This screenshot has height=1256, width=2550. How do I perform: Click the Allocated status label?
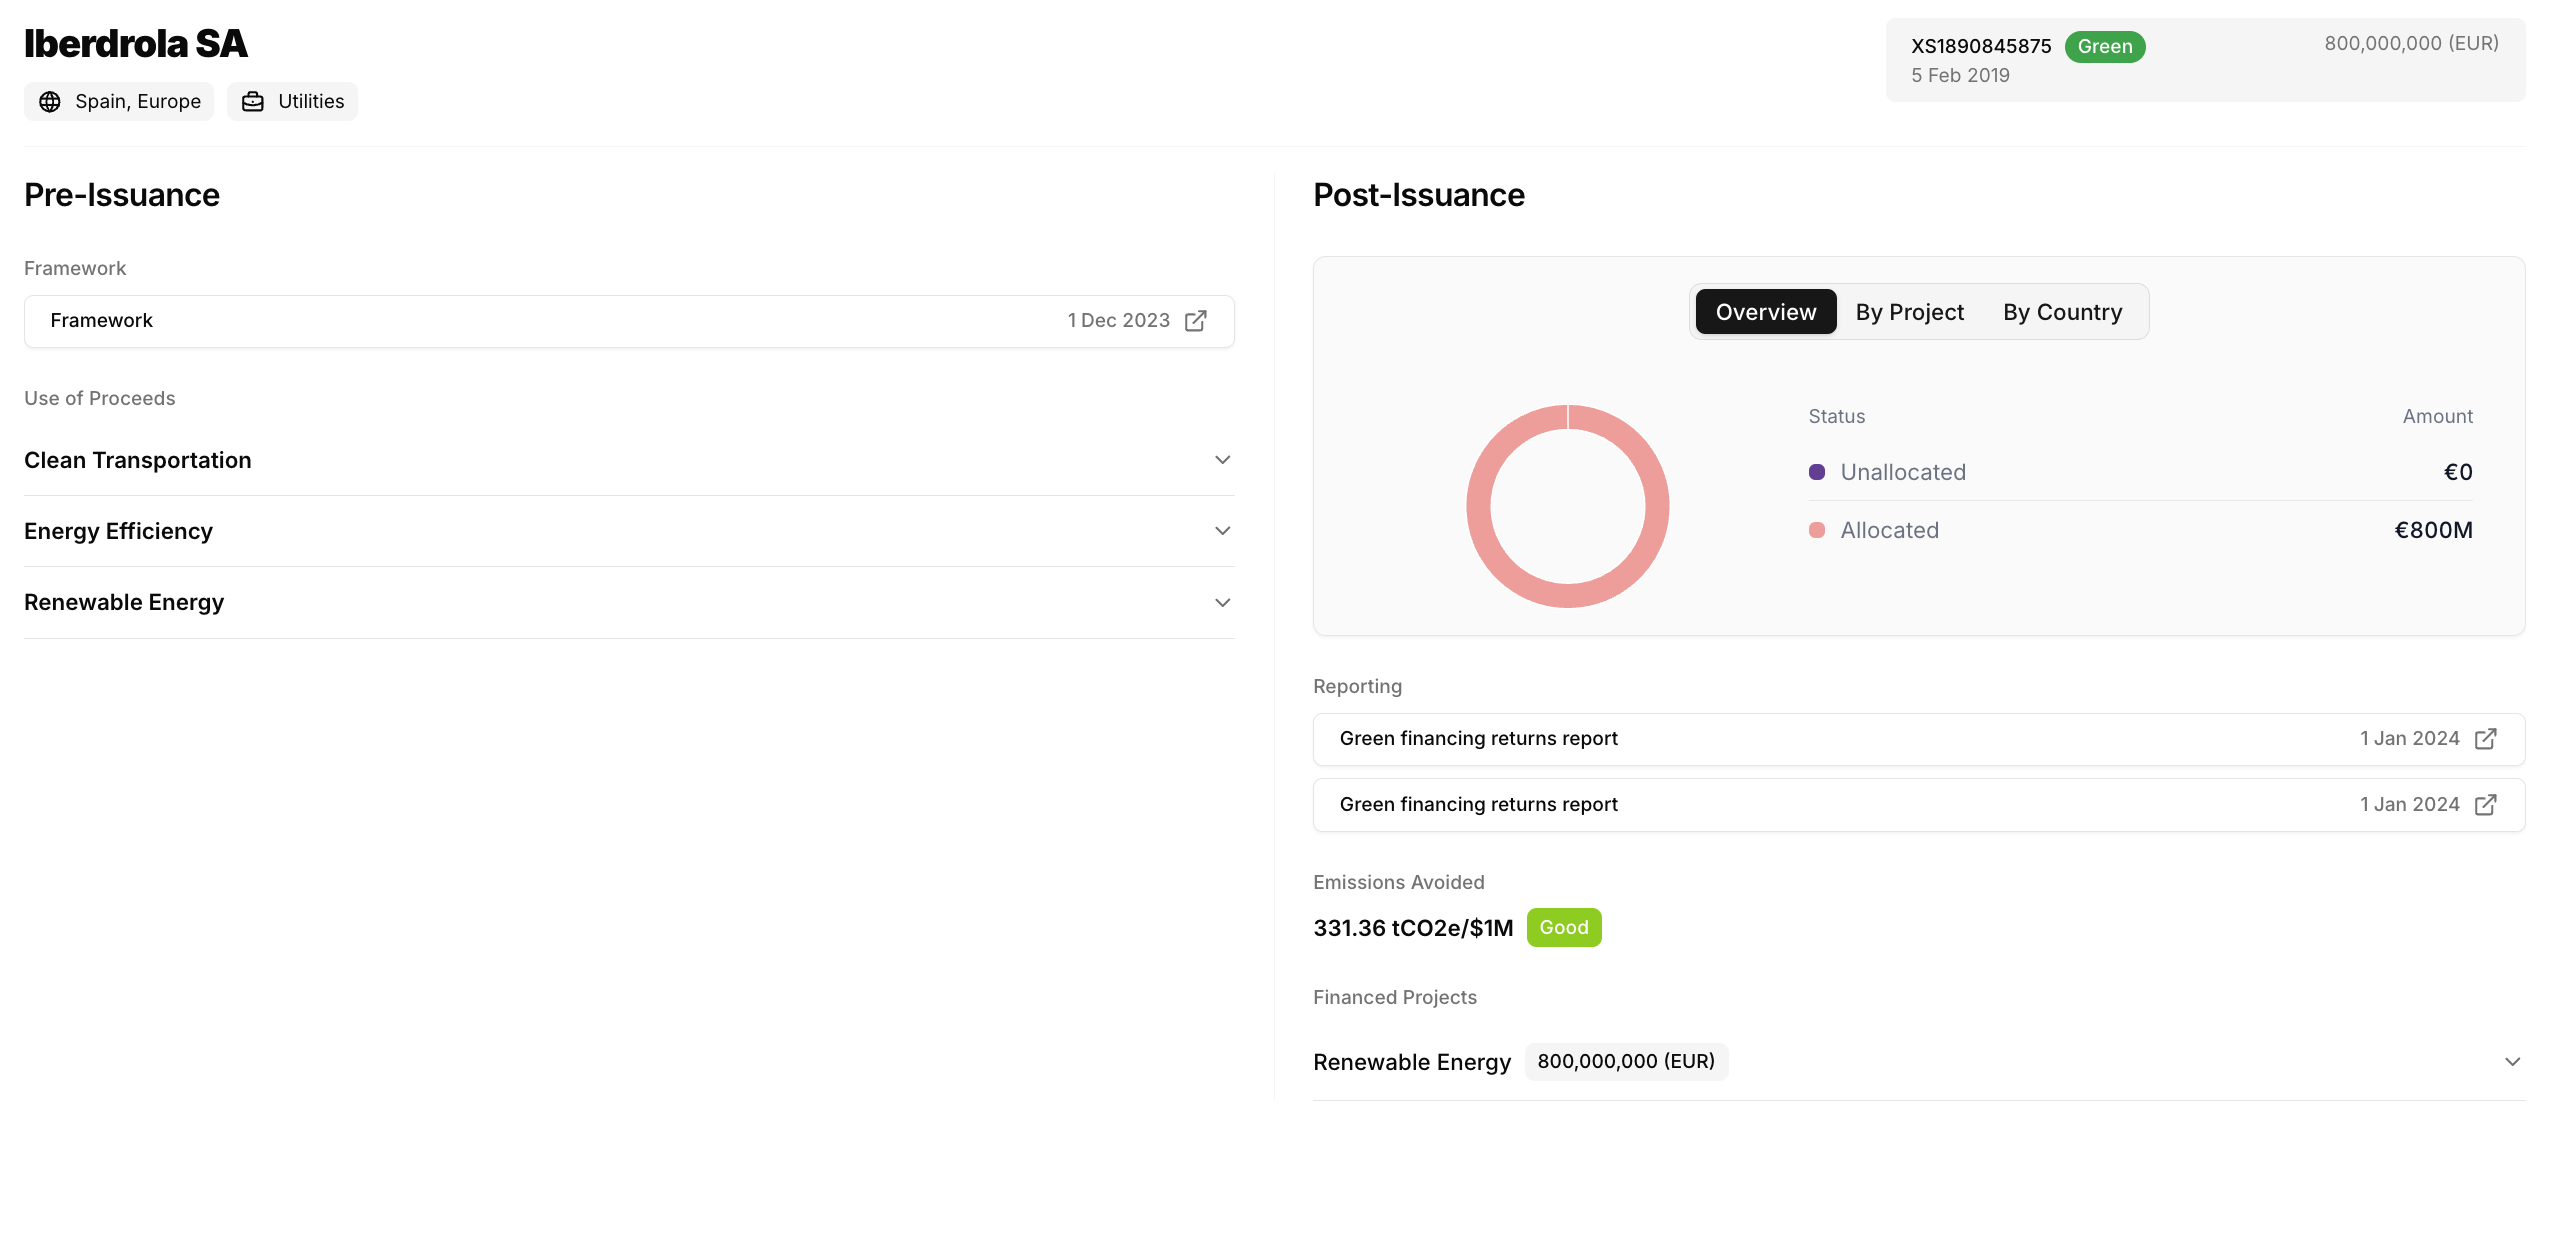[x=1889, y=530]
